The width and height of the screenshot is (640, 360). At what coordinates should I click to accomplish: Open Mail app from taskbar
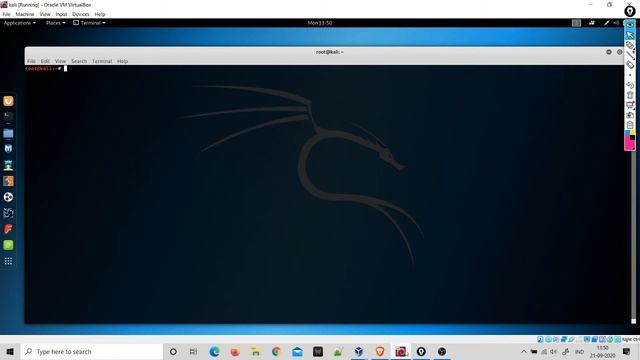point(297,351)
